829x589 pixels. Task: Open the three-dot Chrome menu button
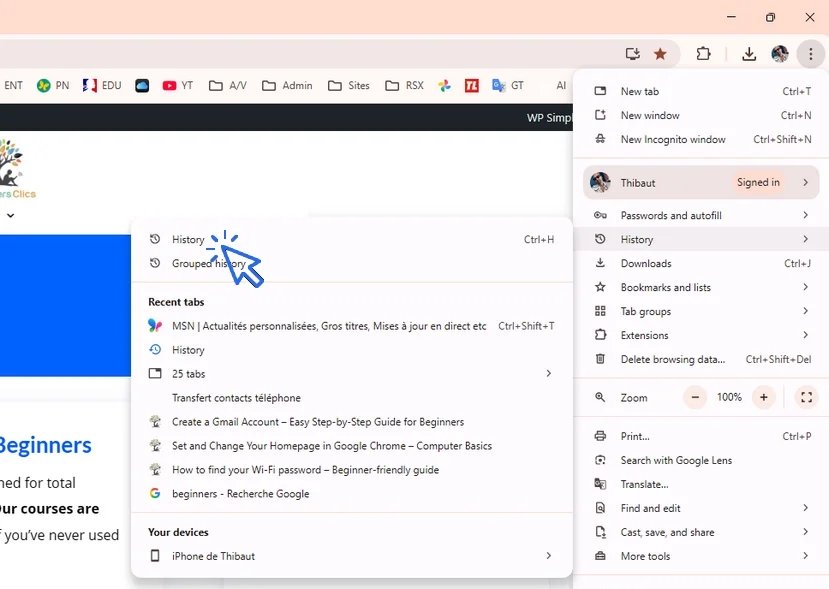click(x=810, y=54)
